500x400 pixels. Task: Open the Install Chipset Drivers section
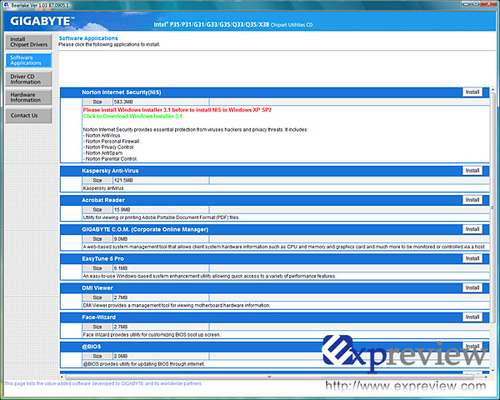(x=29, y=42)
